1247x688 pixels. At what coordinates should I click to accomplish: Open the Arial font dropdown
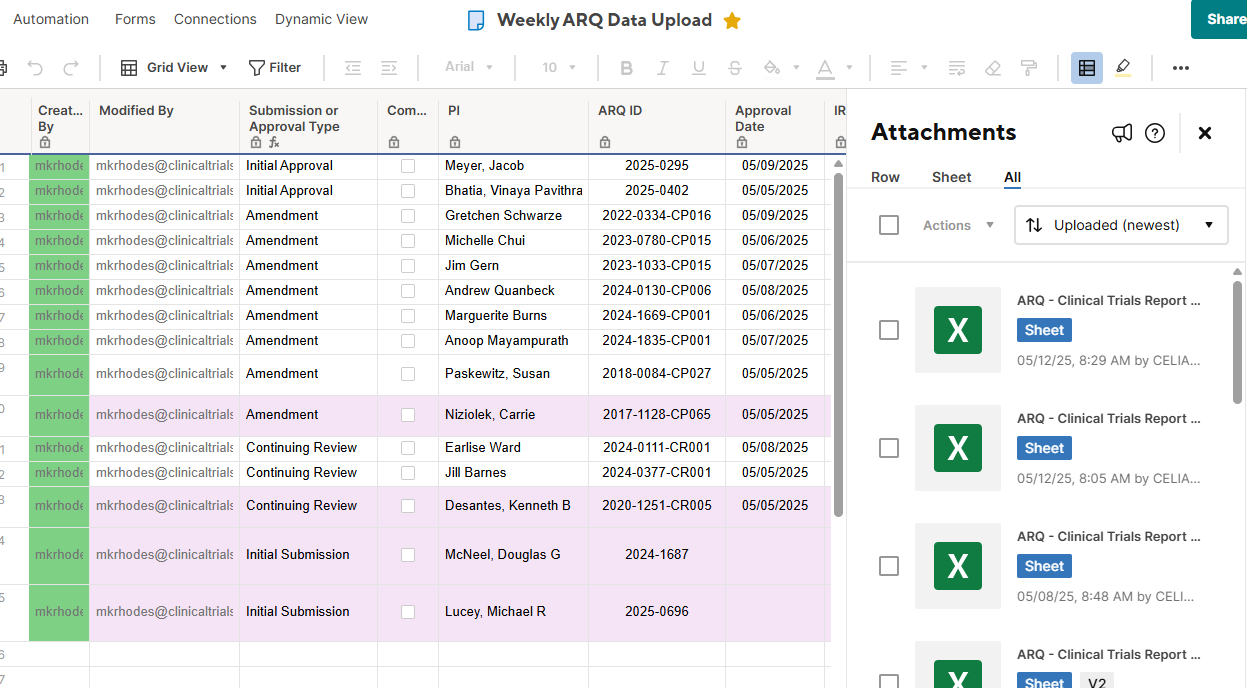(x=469, y=67)
